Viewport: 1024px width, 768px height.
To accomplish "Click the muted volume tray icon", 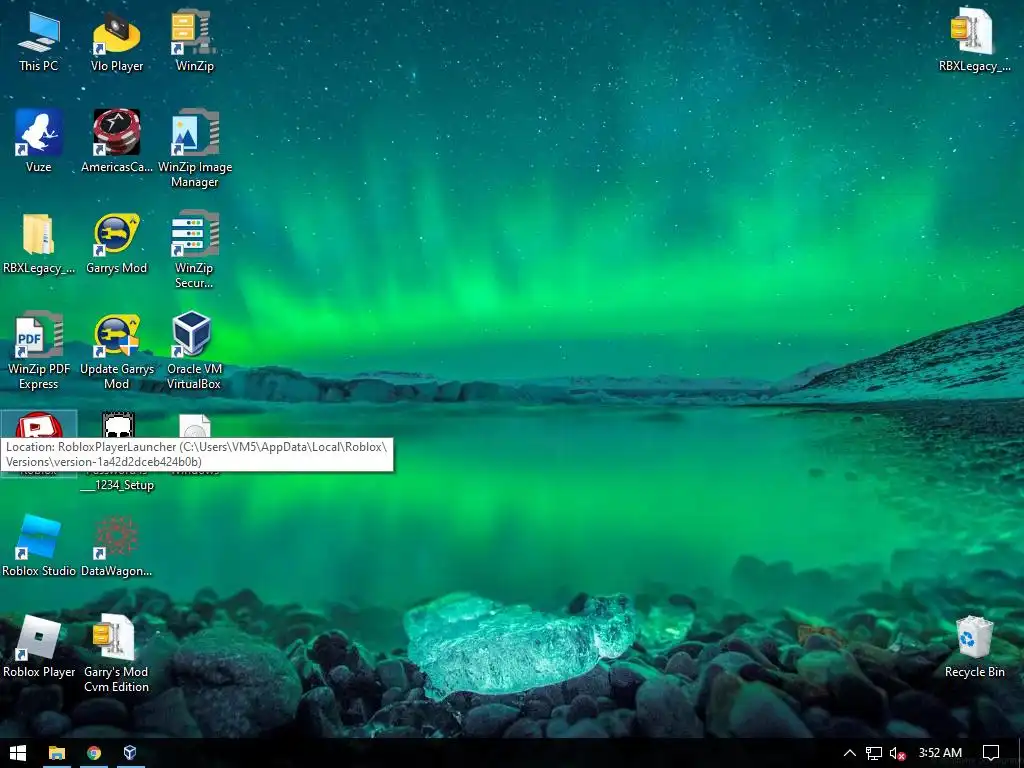I will tap(897, 753).
